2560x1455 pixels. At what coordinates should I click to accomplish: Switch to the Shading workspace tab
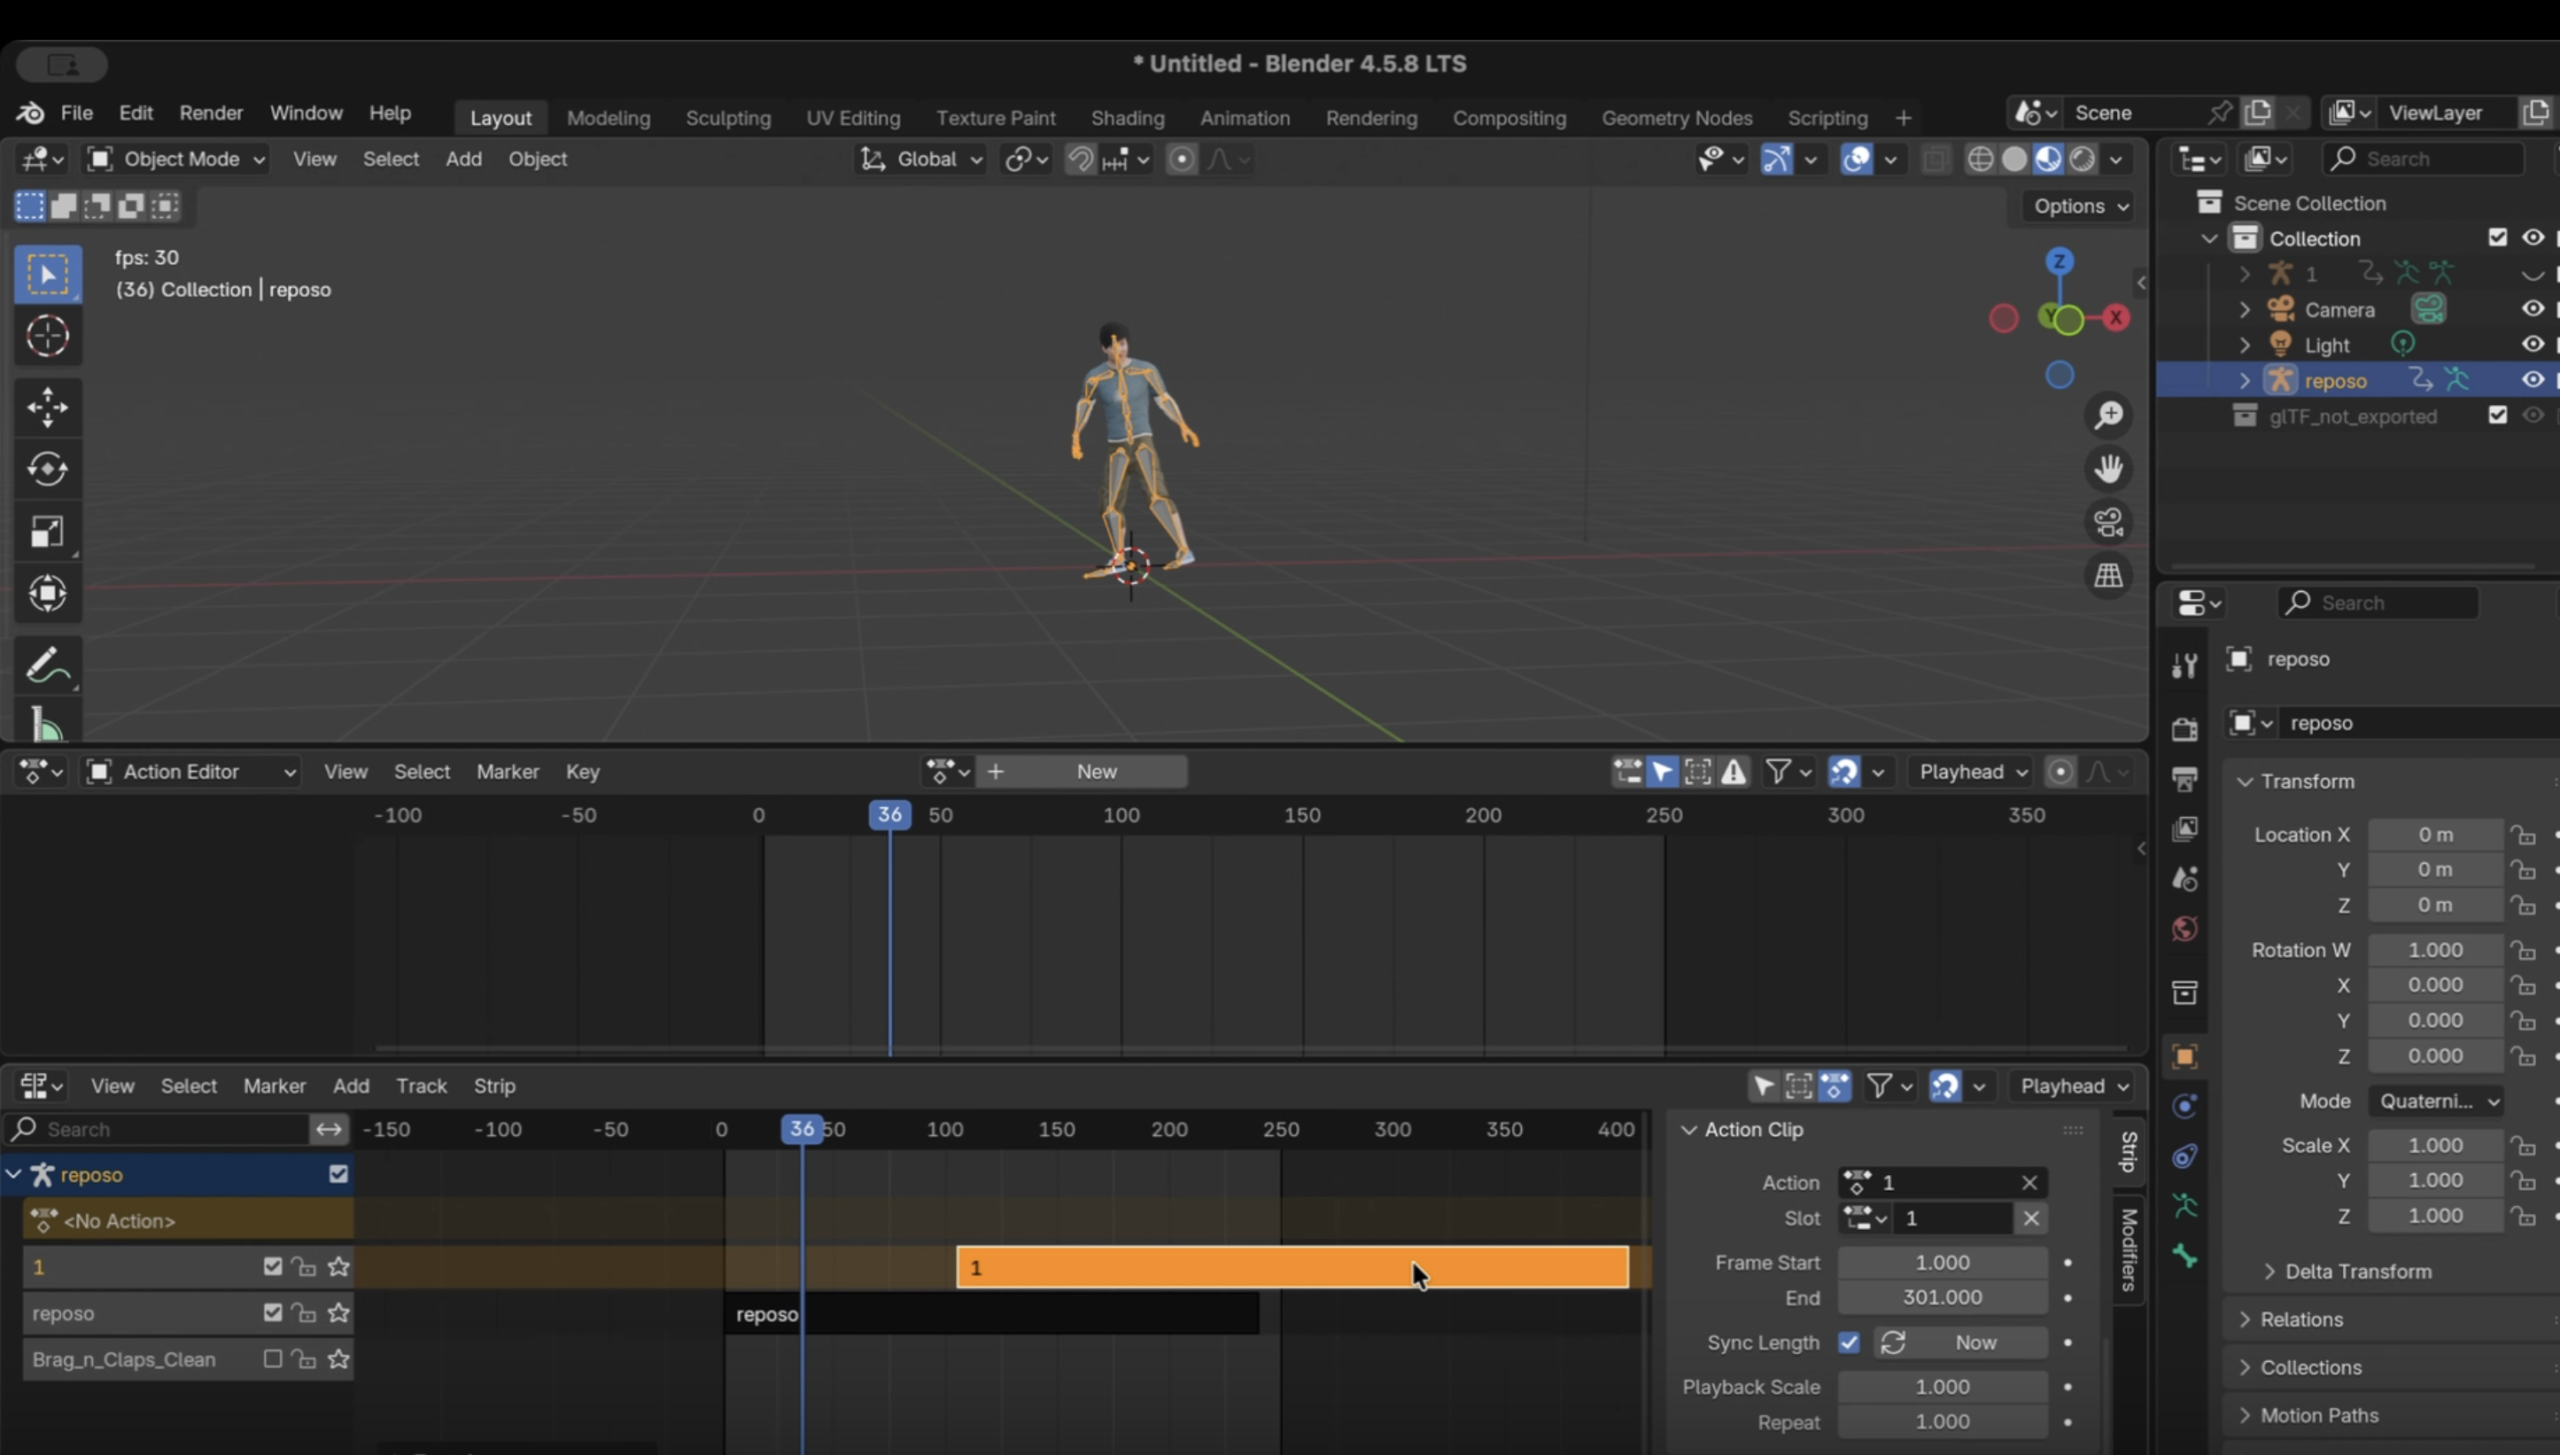[1127, 118]
